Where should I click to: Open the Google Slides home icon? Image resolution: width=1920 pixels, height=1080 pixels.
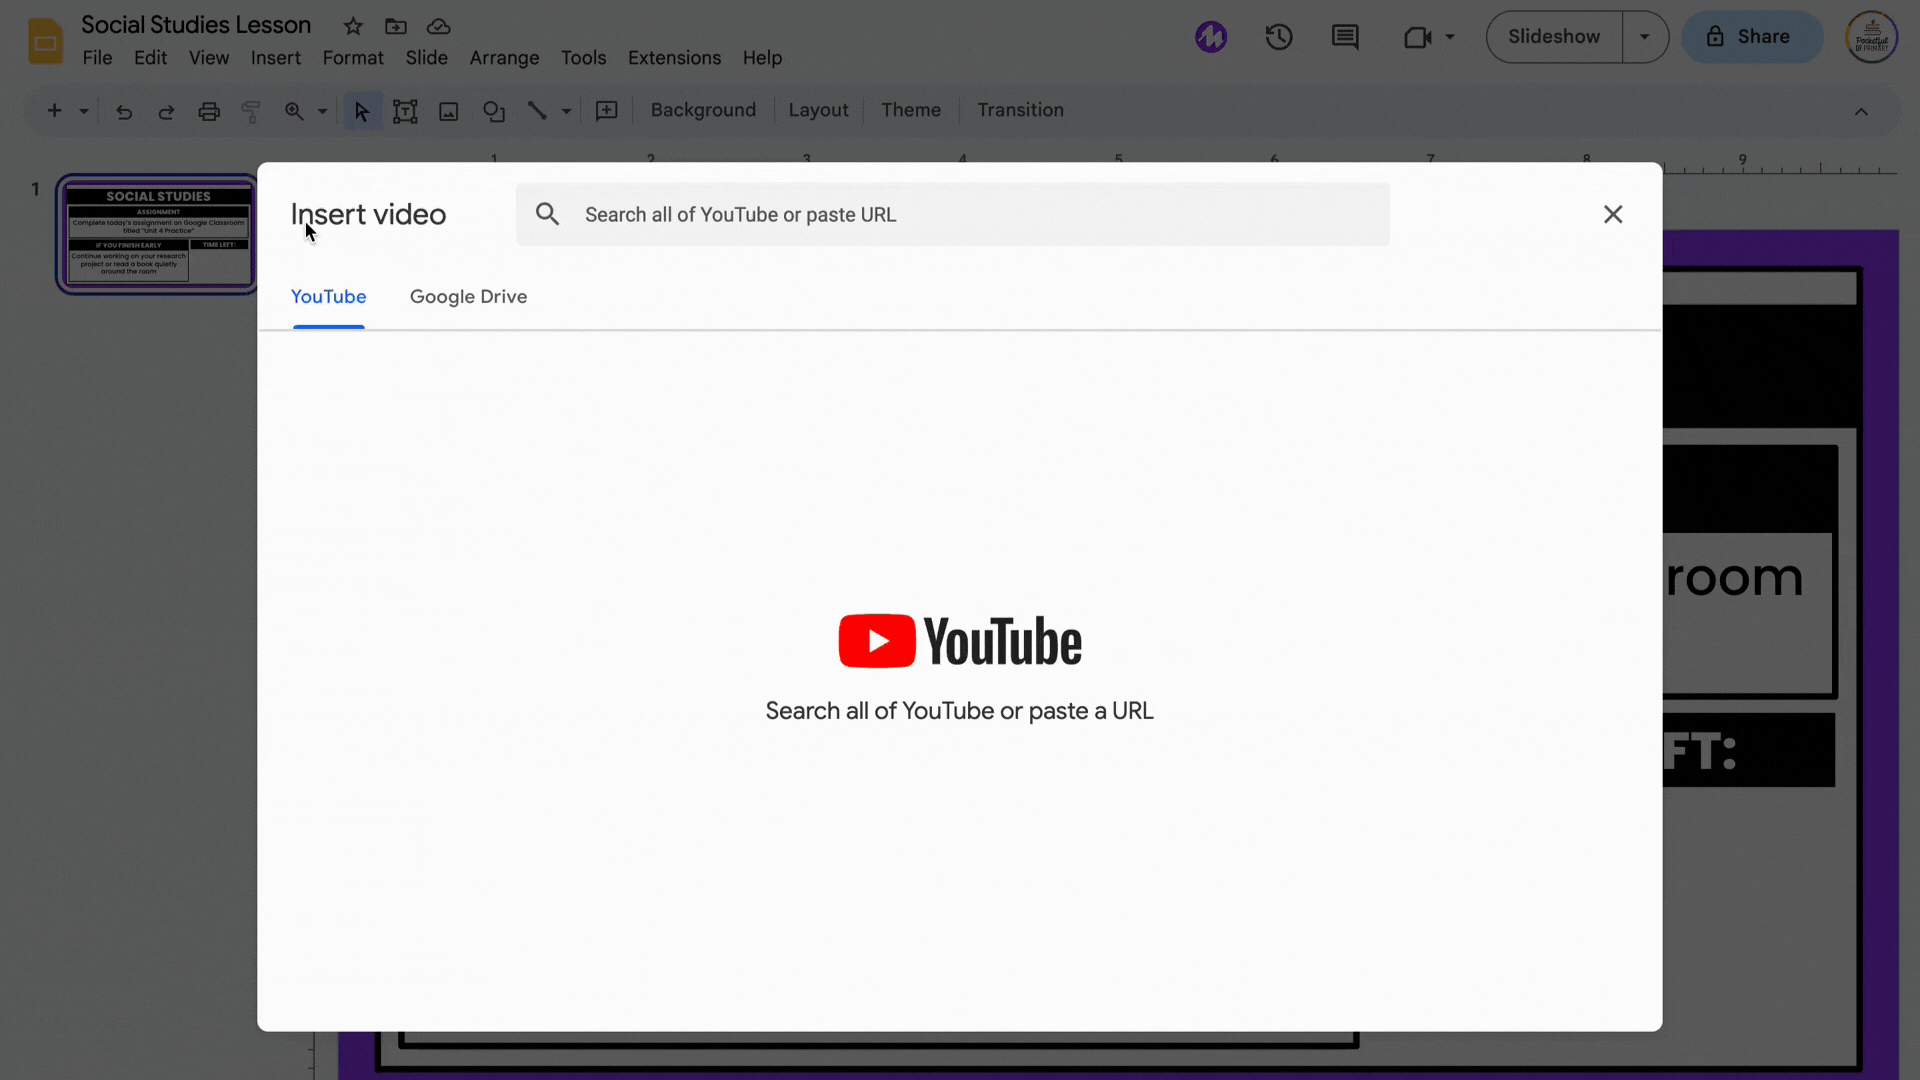(45, 41)
